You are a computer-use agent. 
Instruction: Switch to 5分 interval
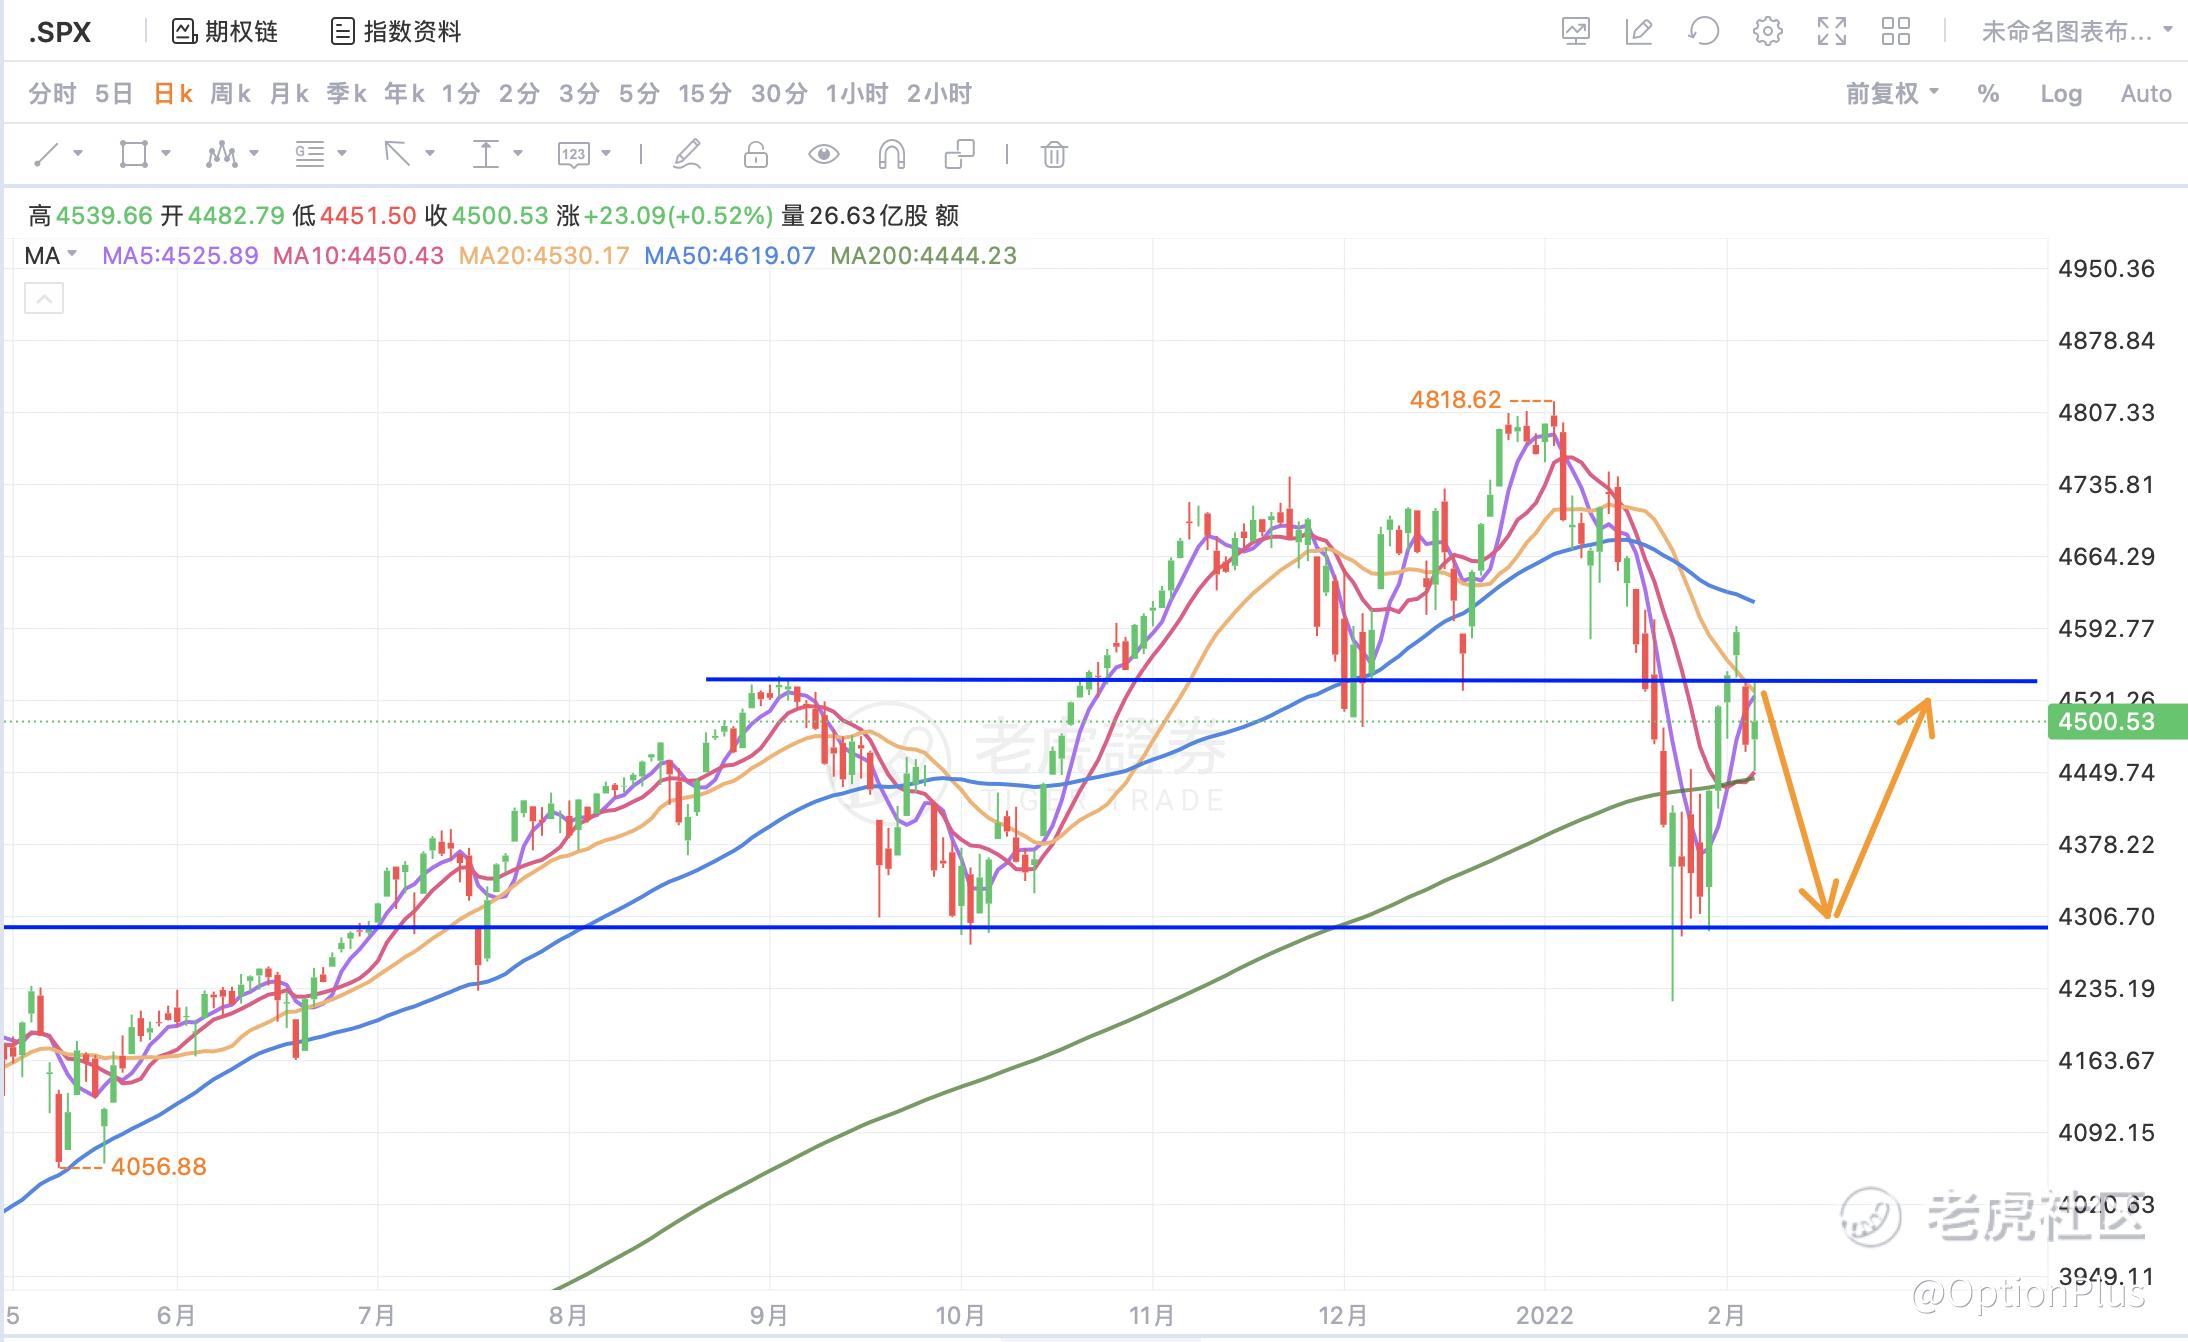point(639,94)
